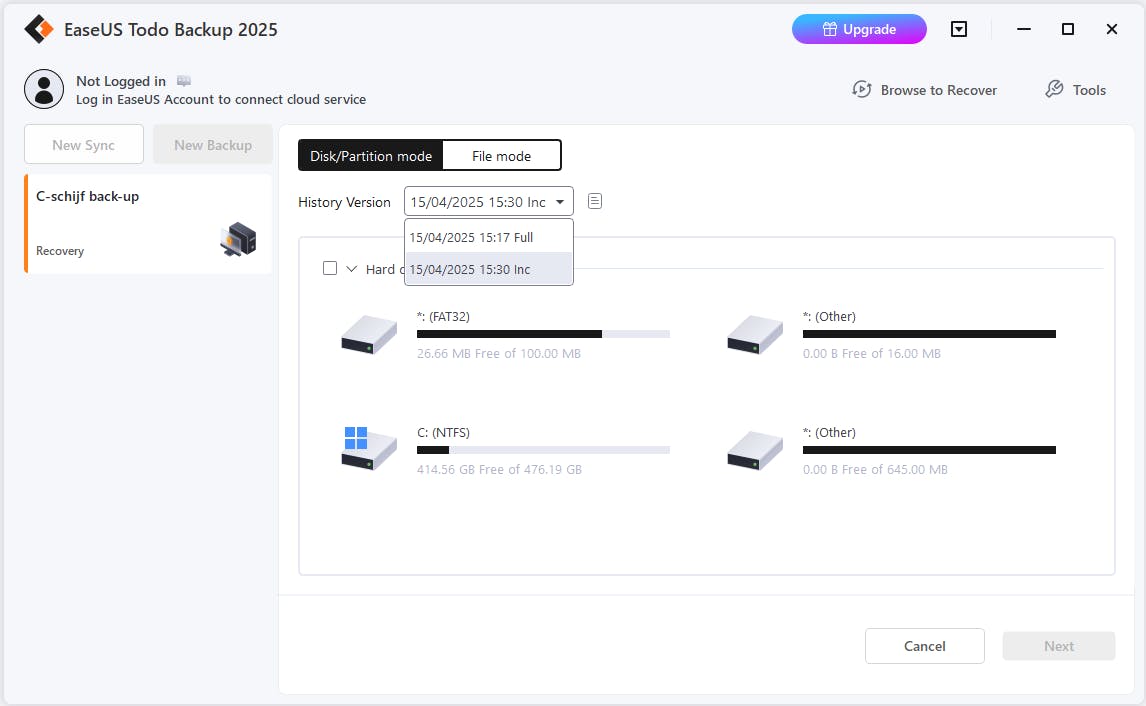Click the message icon beside Not Logged in

click(x=183, y=81)
